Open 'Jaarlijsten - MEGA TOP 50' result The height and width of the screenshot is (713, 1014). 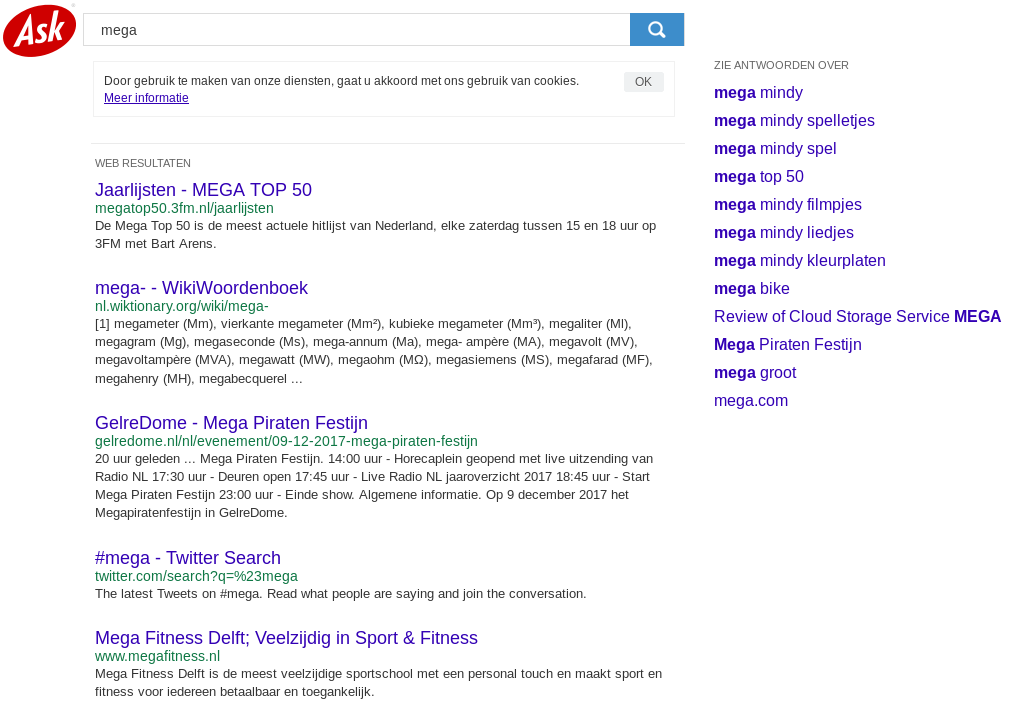coord(203,190)
